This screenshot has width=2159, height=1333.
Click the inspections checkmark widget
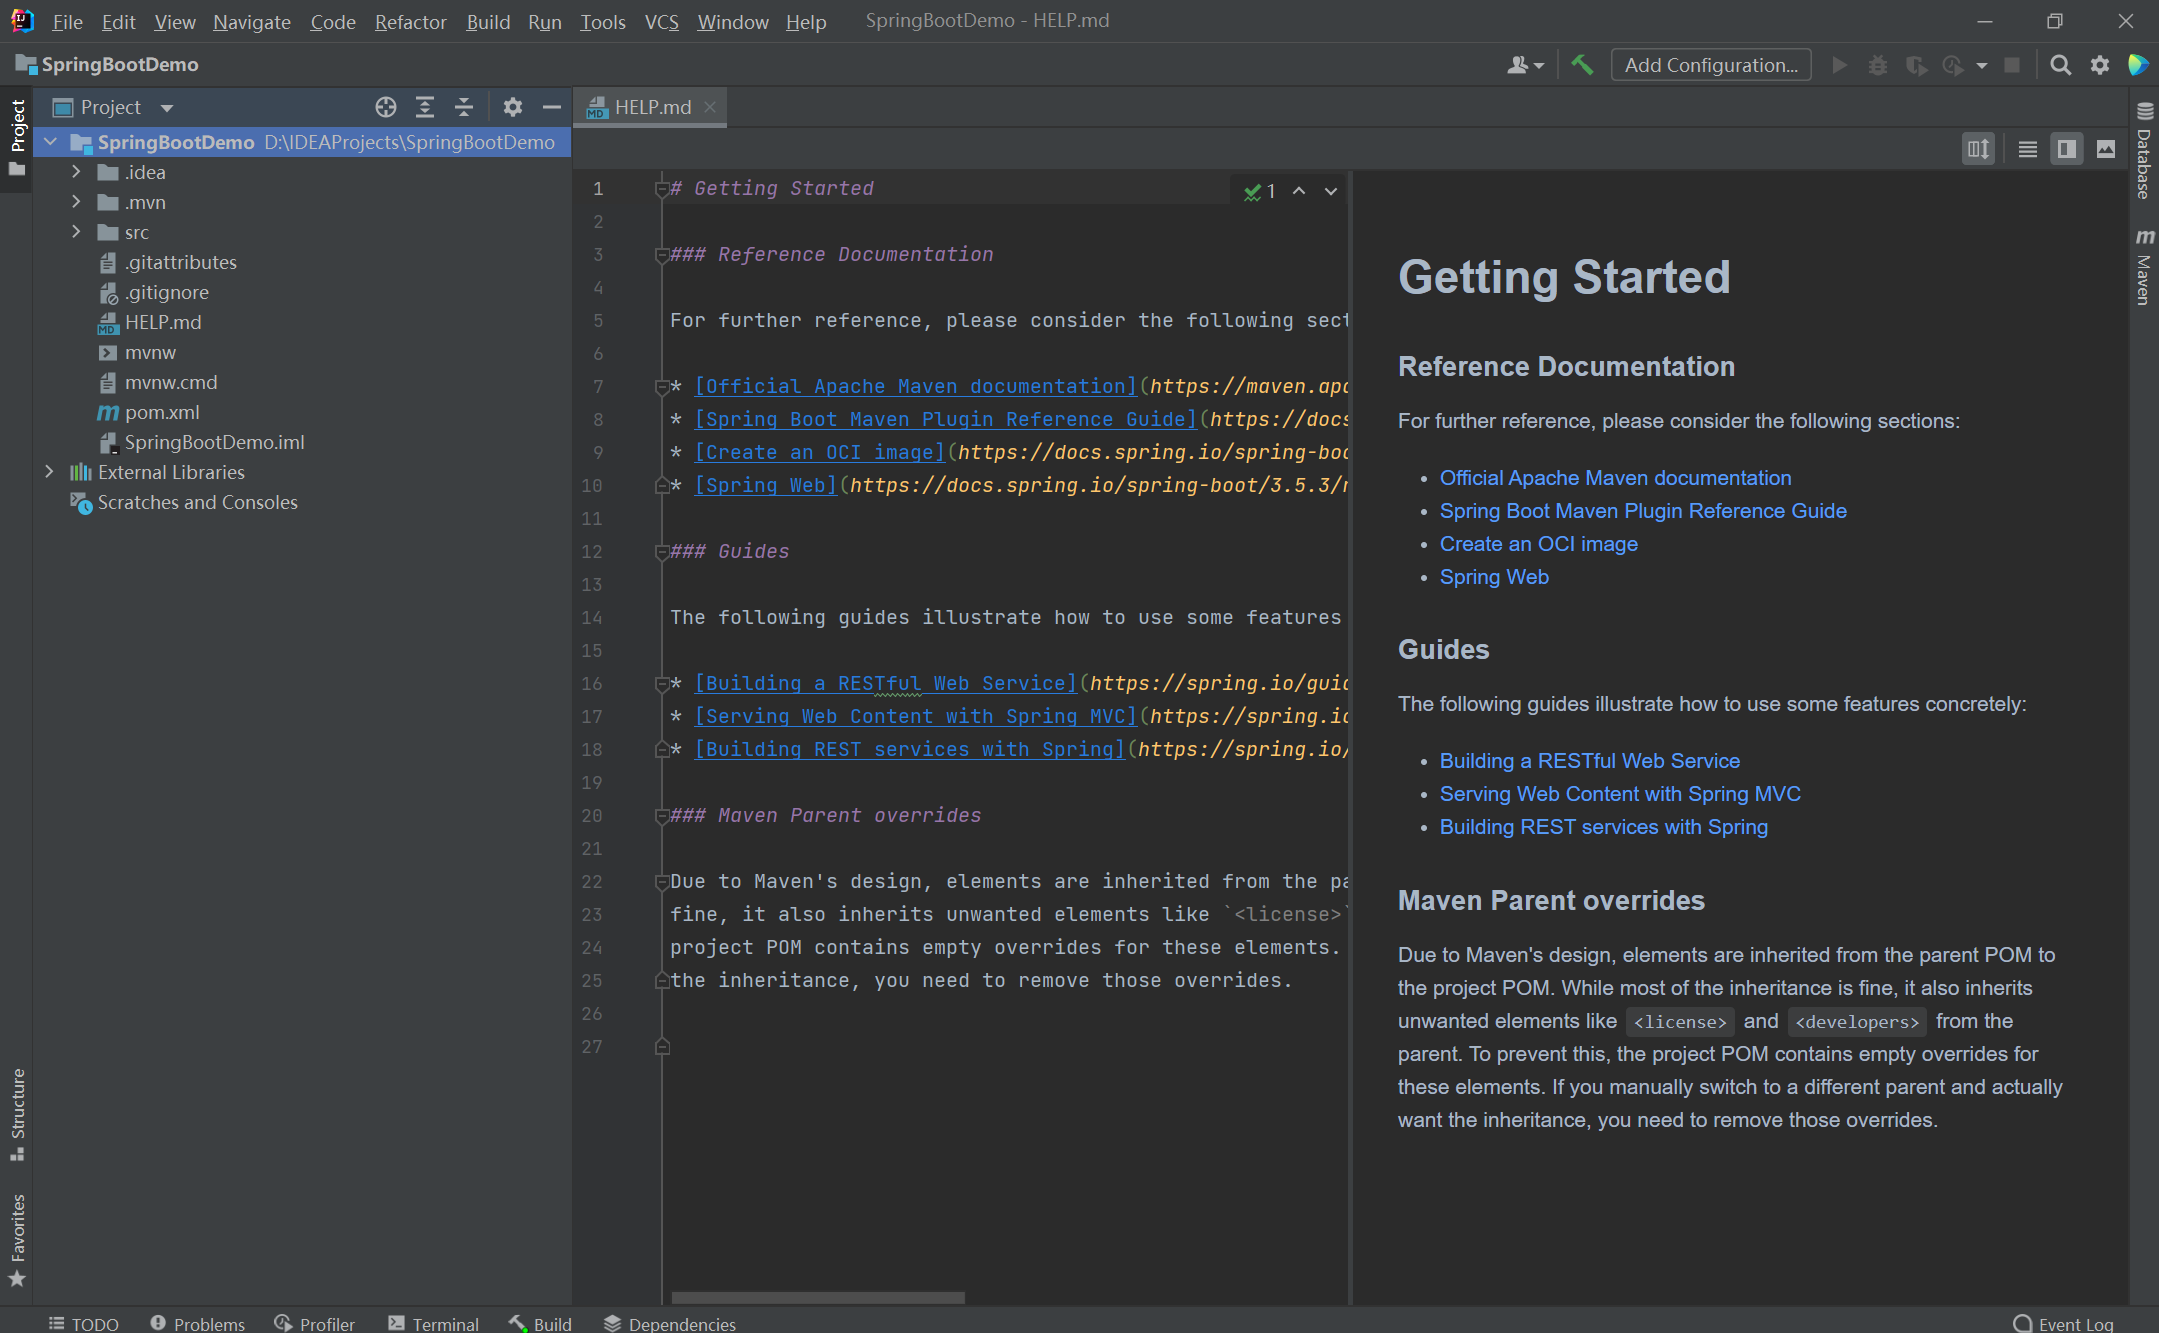1259,191
